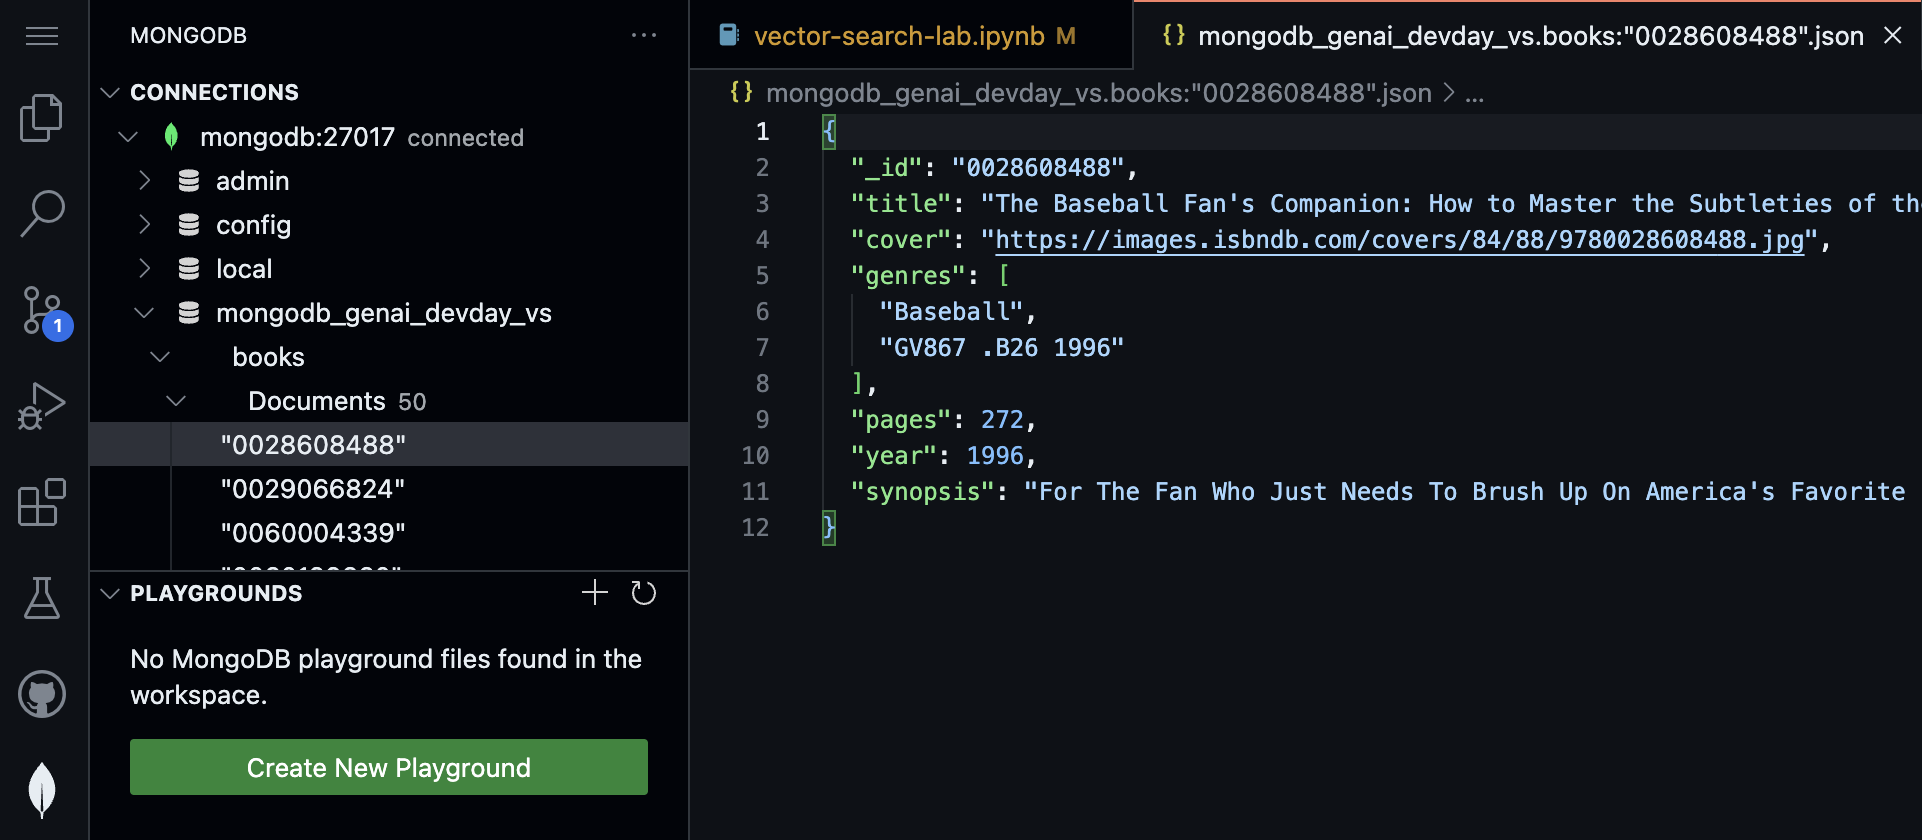Collapse the CONNECTIONS section
1922x840 pixels.
coord(110,93)
